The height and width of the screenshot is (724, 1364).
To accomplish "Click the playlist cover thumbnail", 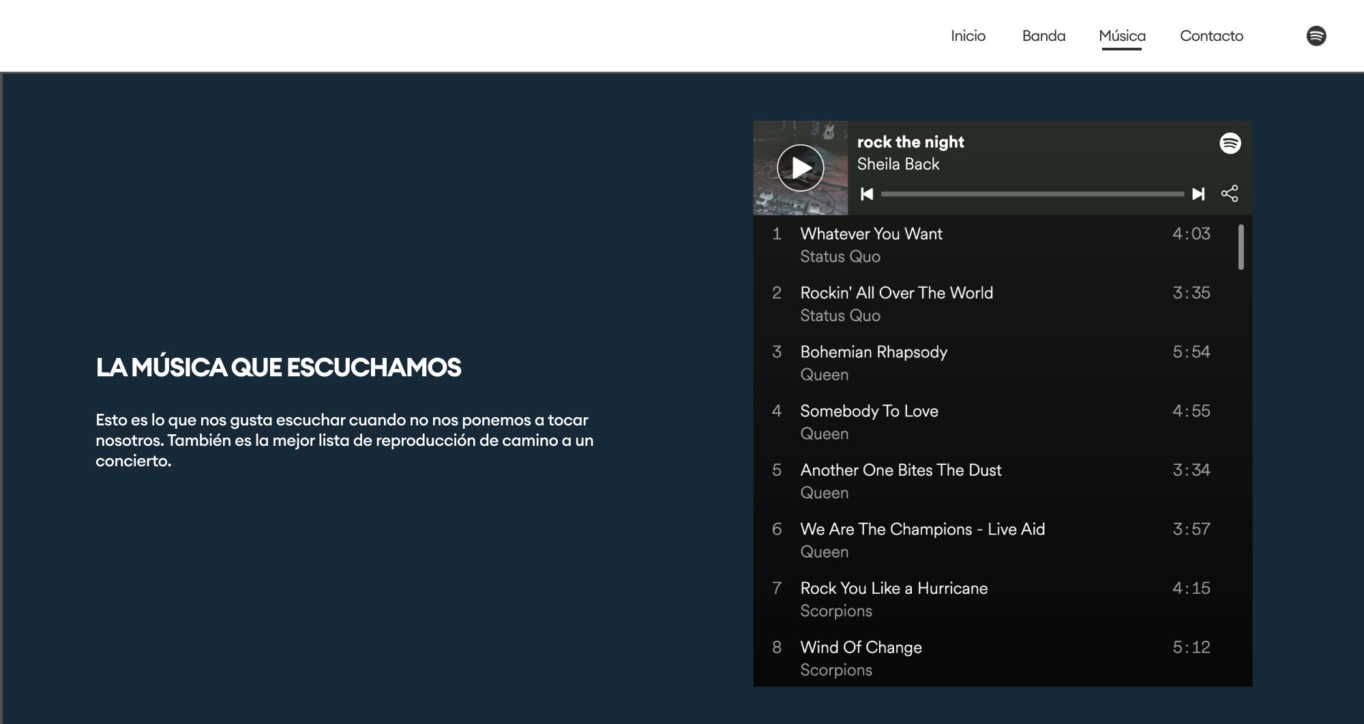I will (800, 167).
